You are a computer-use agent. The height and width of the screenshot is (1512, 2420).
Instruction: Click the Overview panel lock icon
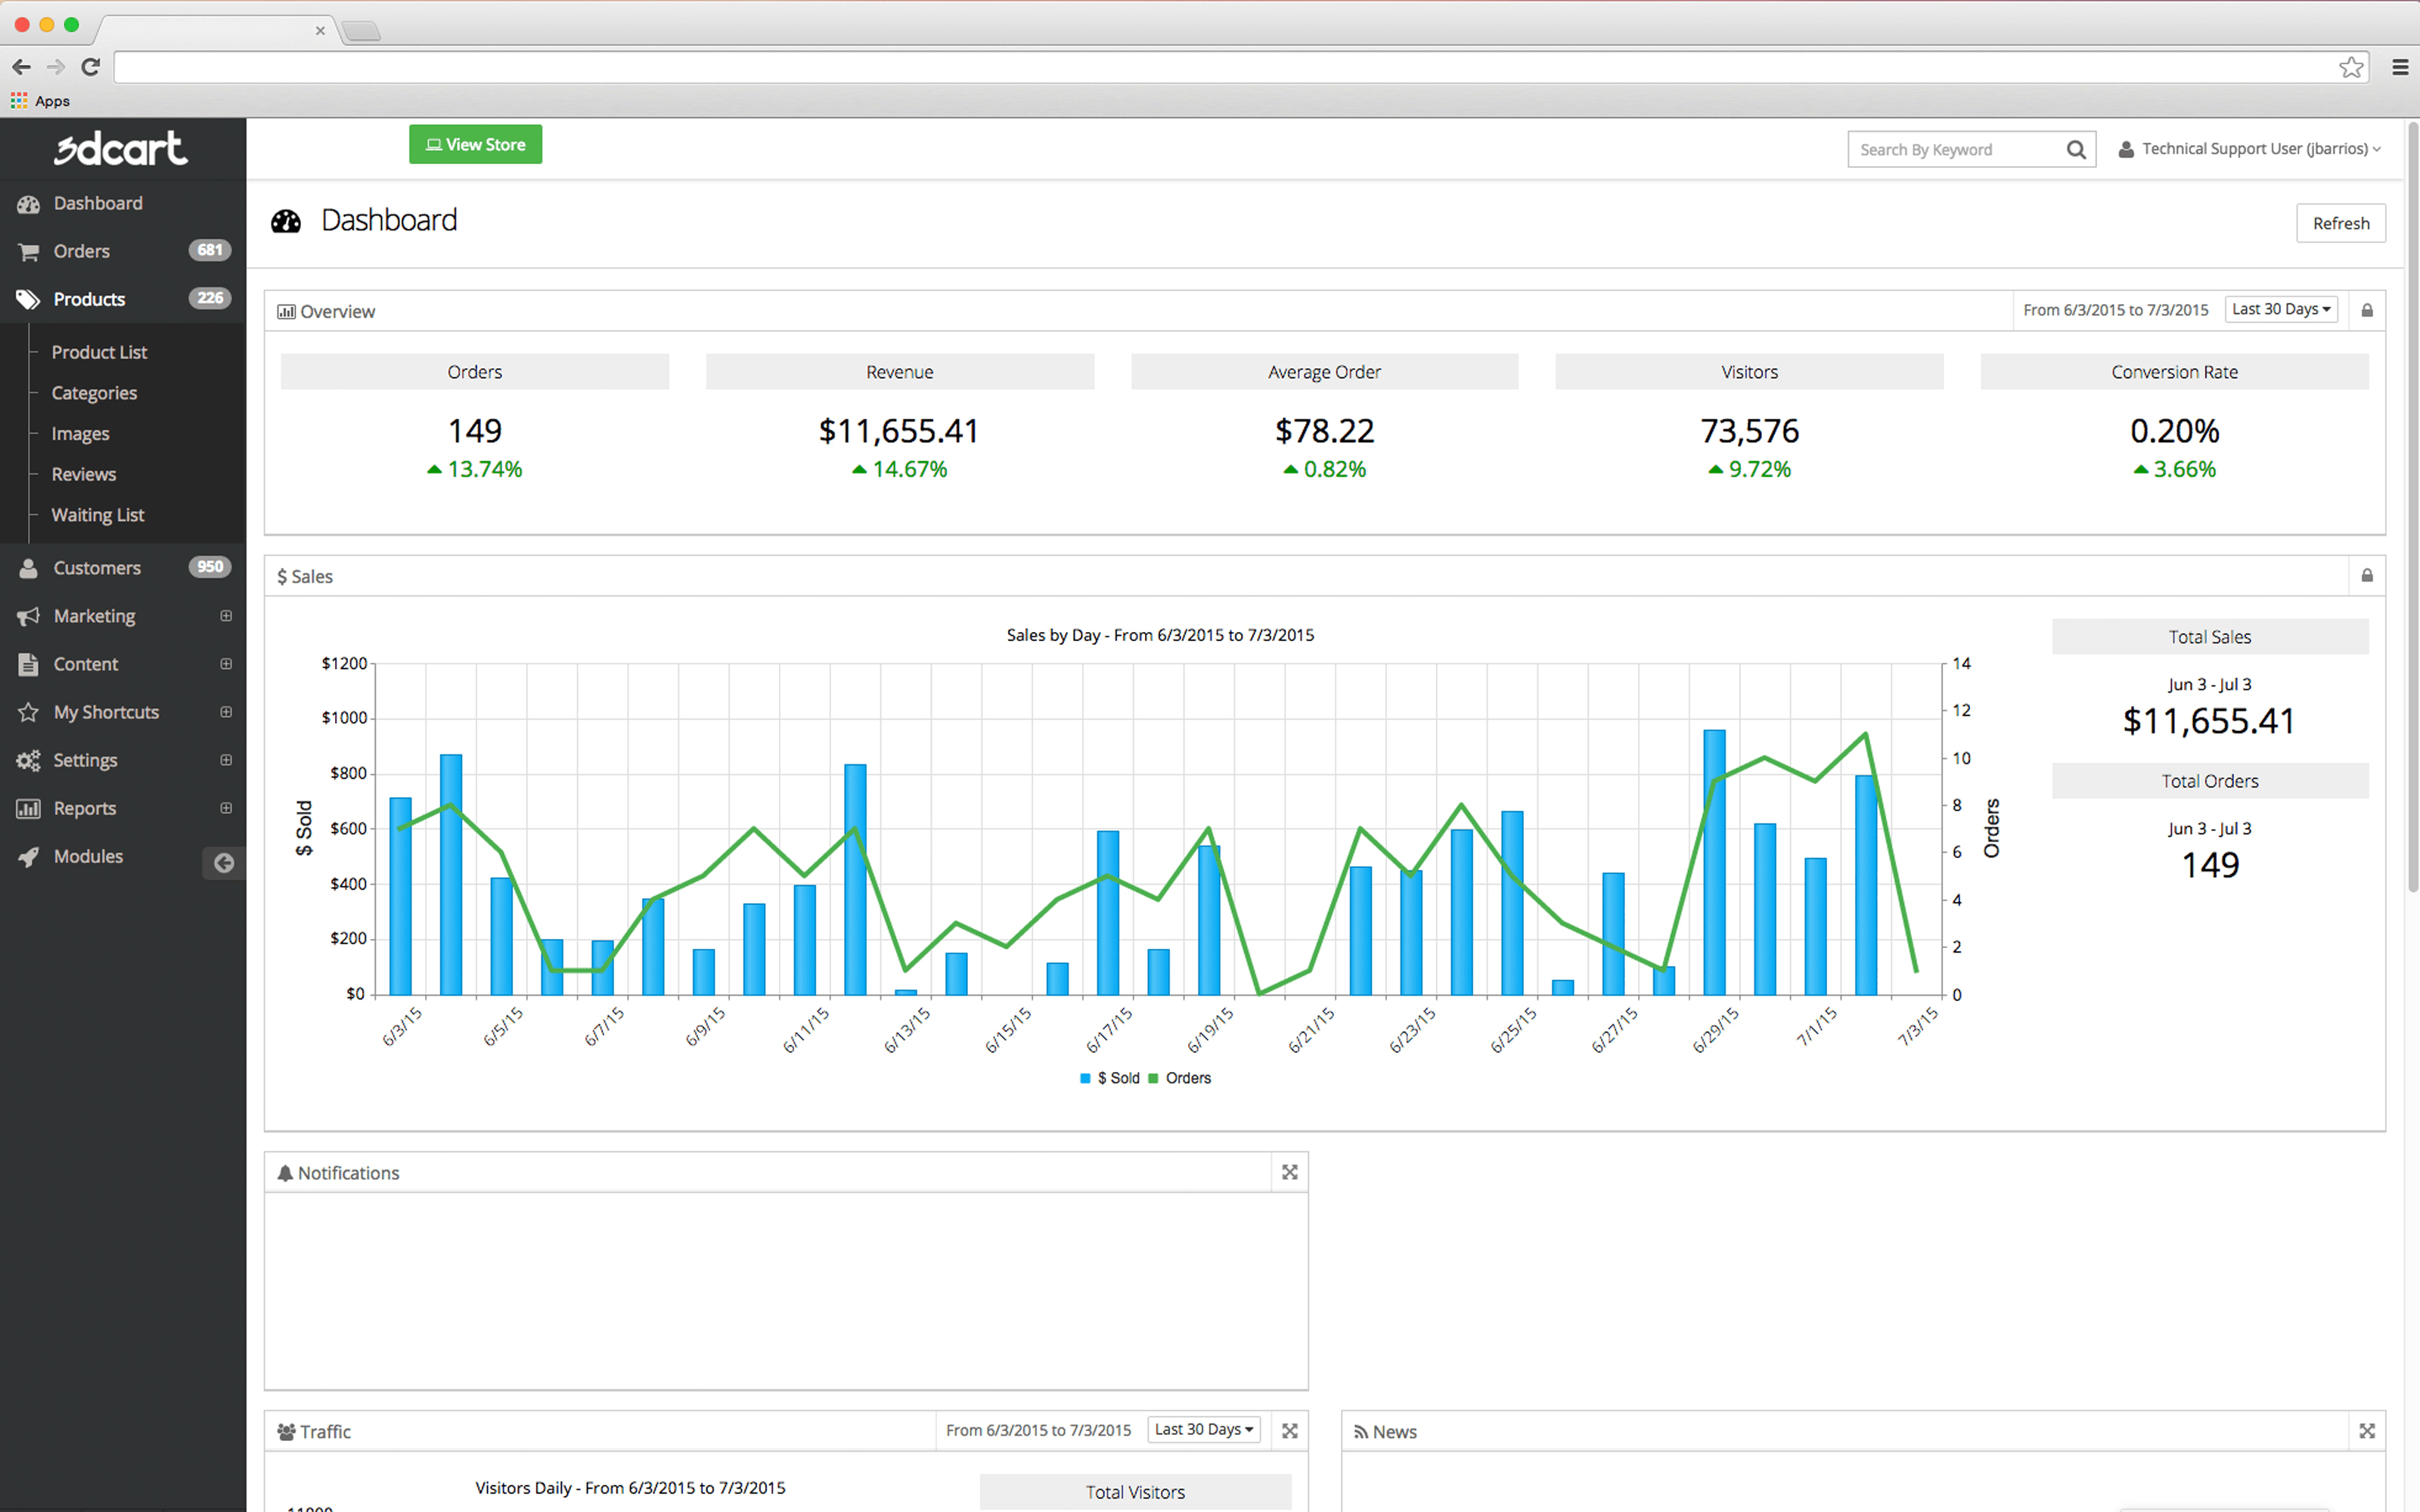point(2367,311)
